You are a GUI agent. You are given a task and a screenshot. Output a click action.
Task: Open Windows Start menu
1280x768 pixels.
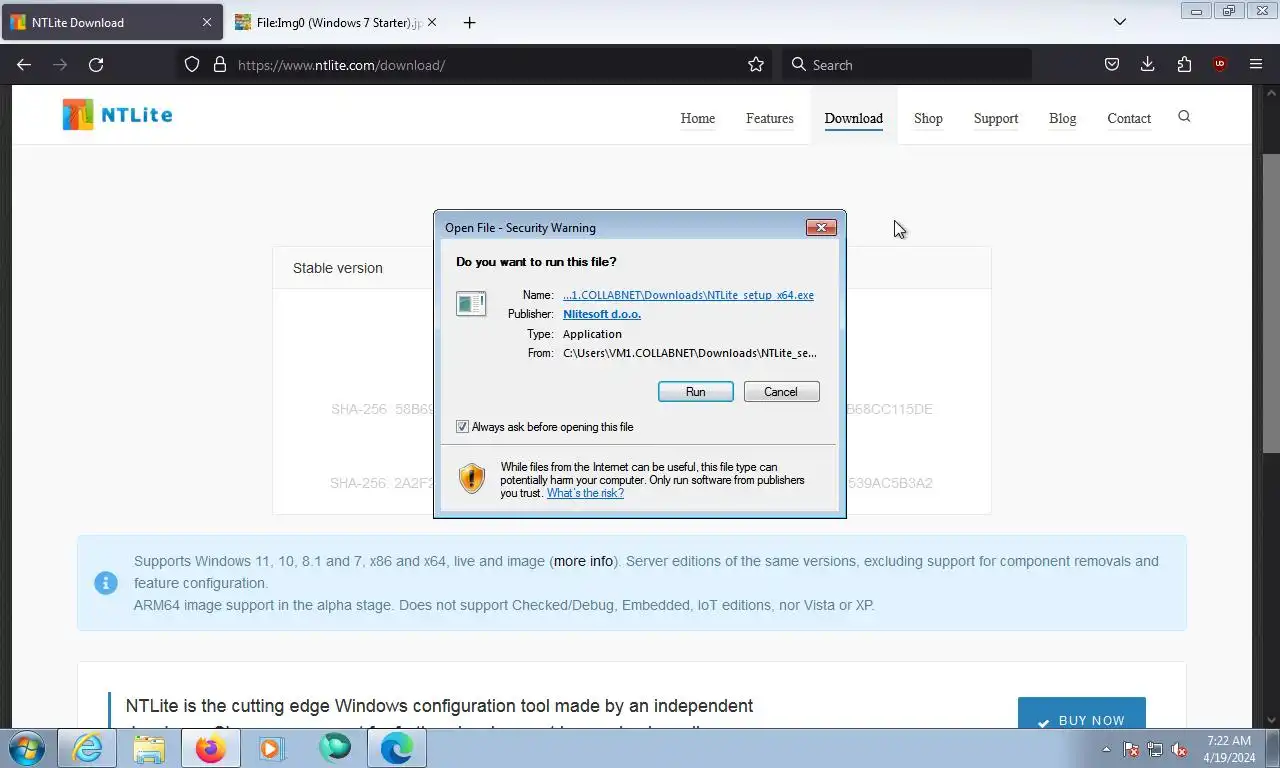[x=26, y=748]
